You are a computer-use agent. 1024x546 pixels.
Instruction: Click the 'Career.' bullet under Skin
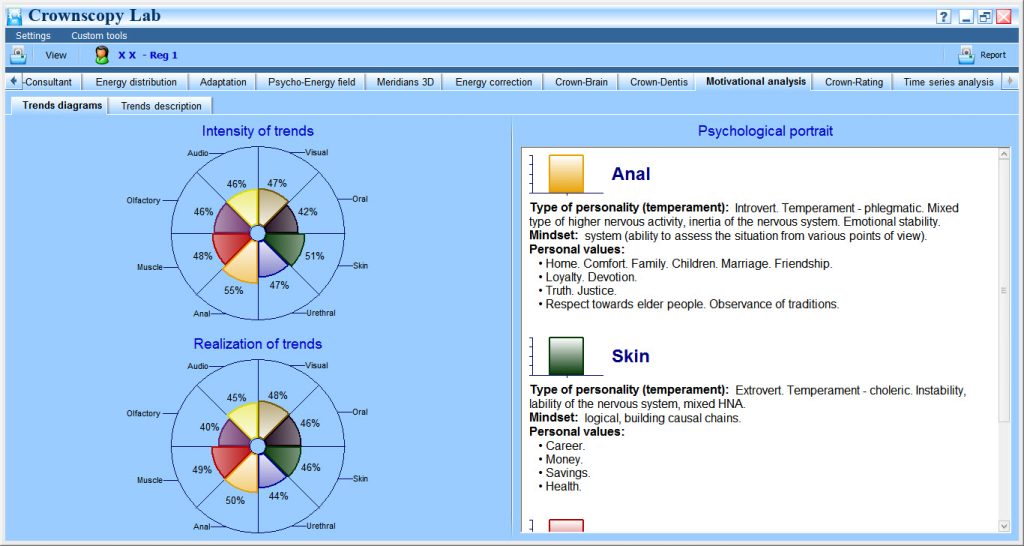pos(566,446)
